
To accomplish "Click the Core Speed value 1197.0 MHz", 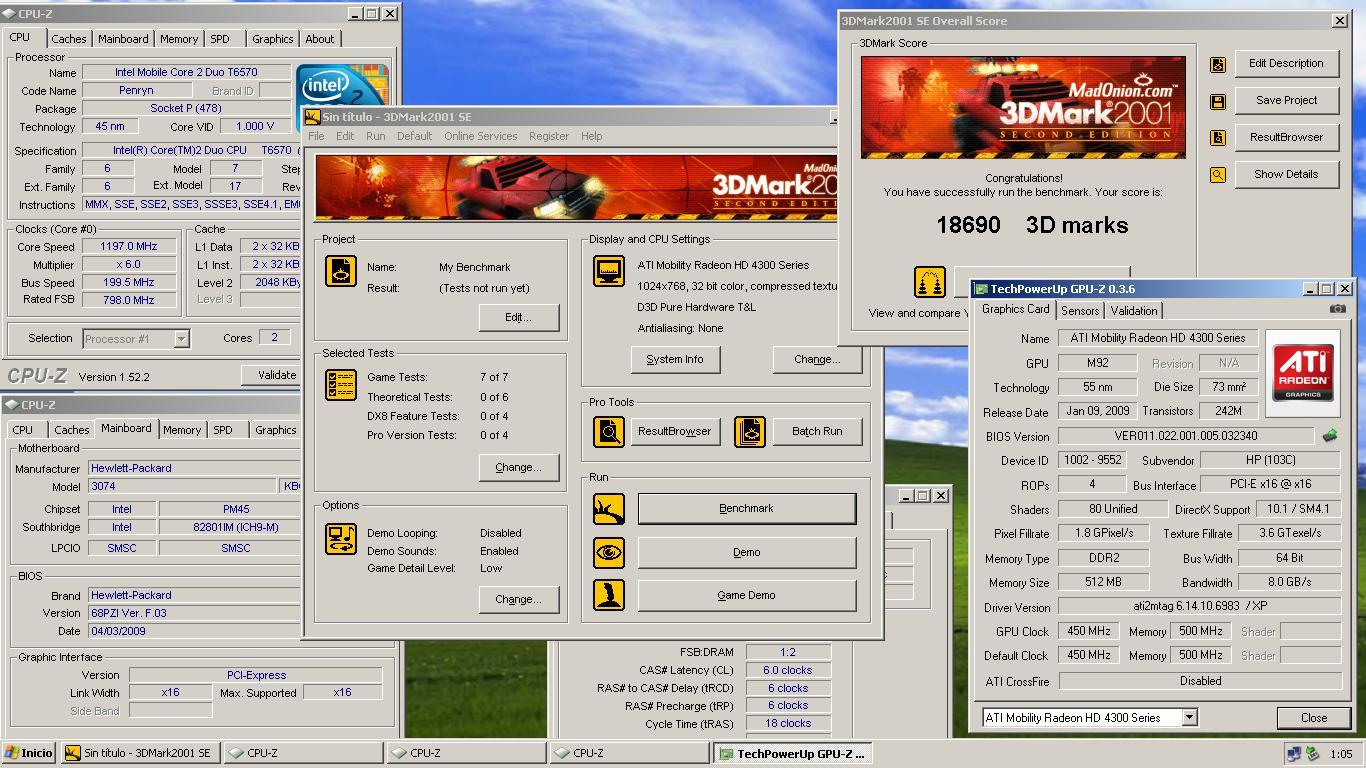I will tap(128, 246).
